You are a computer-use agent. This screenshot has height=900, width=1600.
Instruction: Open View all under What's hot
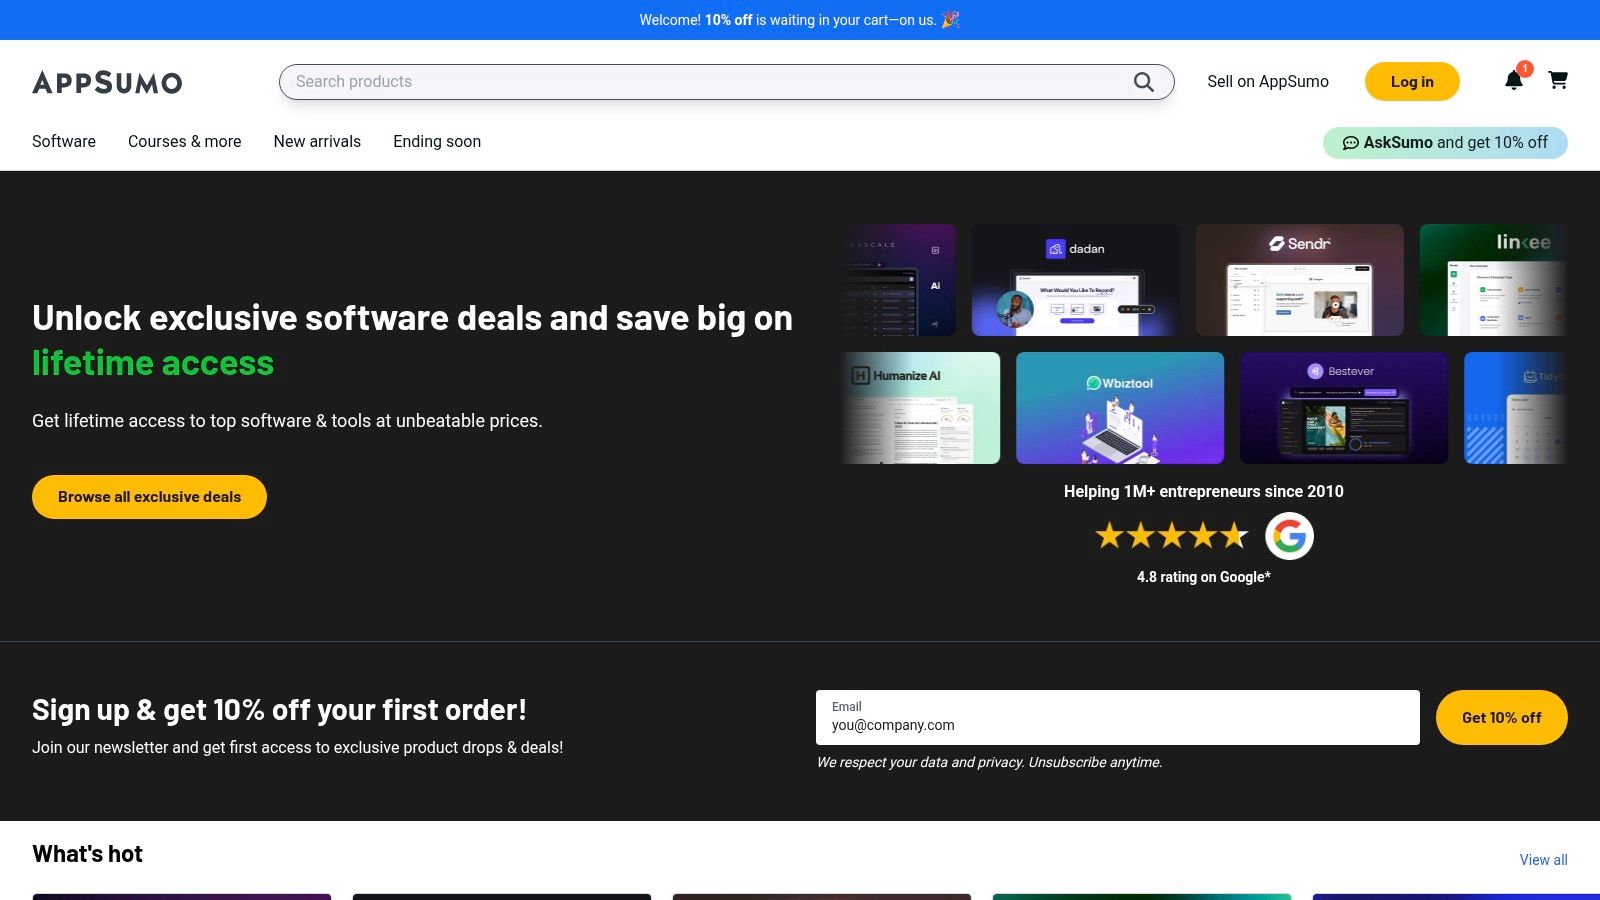(1543, 860)
